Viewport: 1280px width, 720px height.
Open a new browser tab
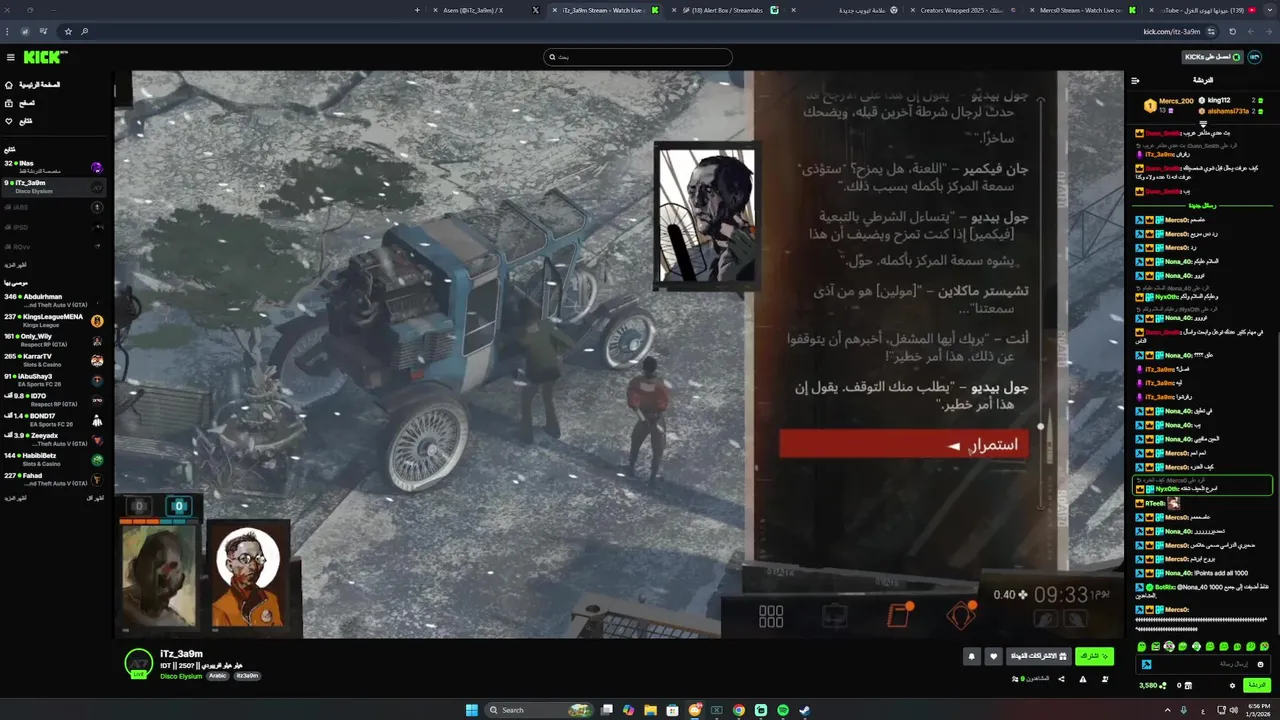(417, 10)
